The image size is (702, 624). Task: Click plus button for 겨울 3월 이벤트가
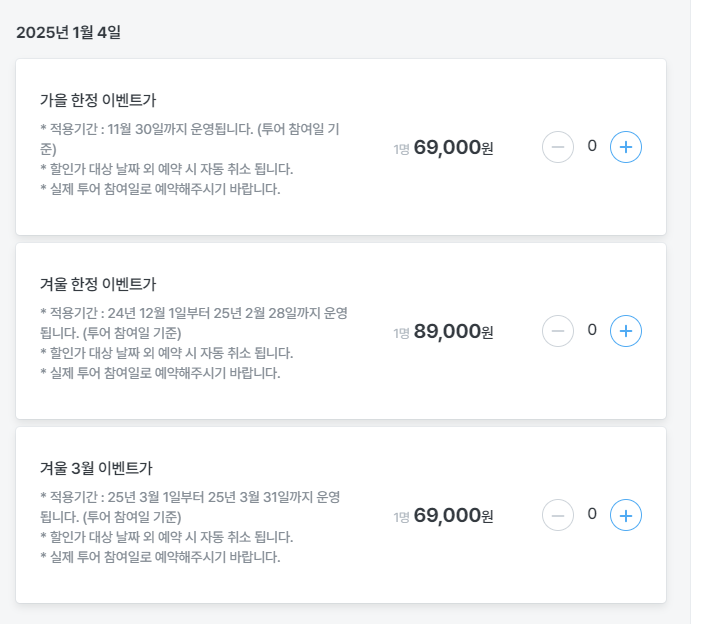(626, 515)
